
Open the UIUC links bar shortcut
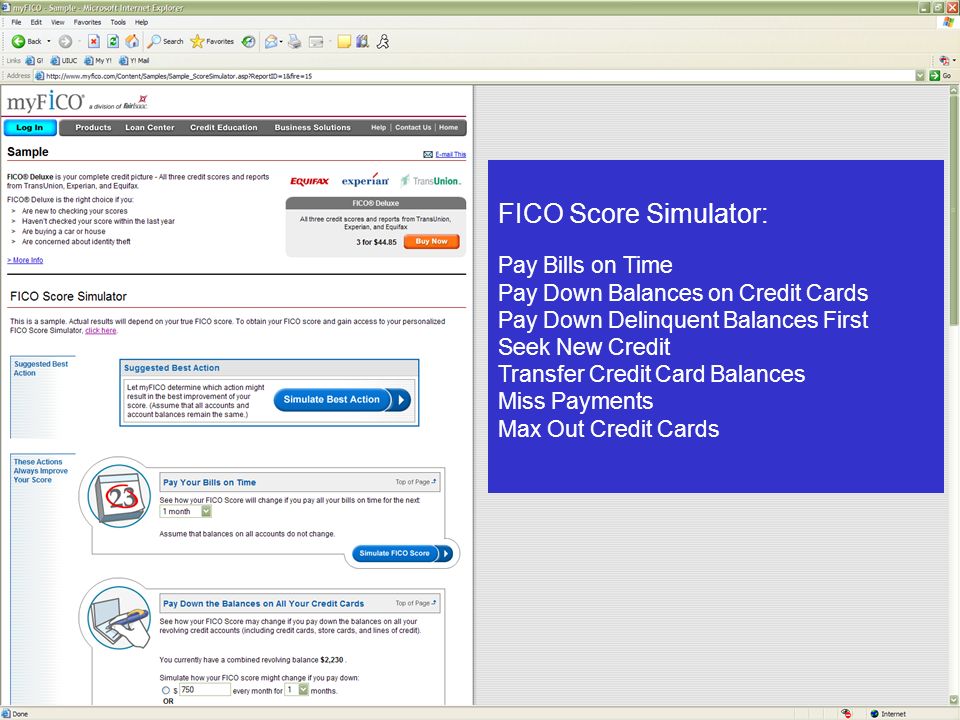pyautogui.click(x=64, y=61)
